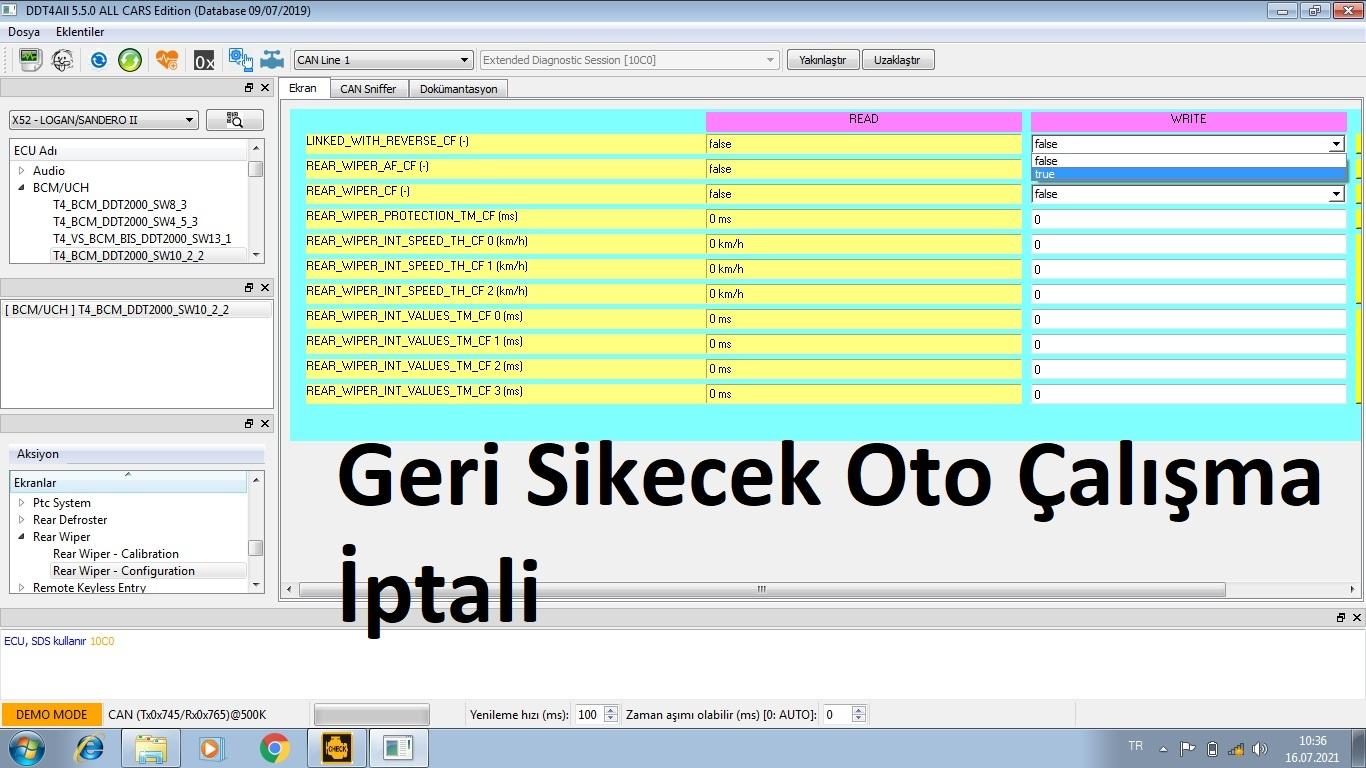Click the Uzaklaştır zoom out button
The image size is (1366, 768).
tap(897, 60)
